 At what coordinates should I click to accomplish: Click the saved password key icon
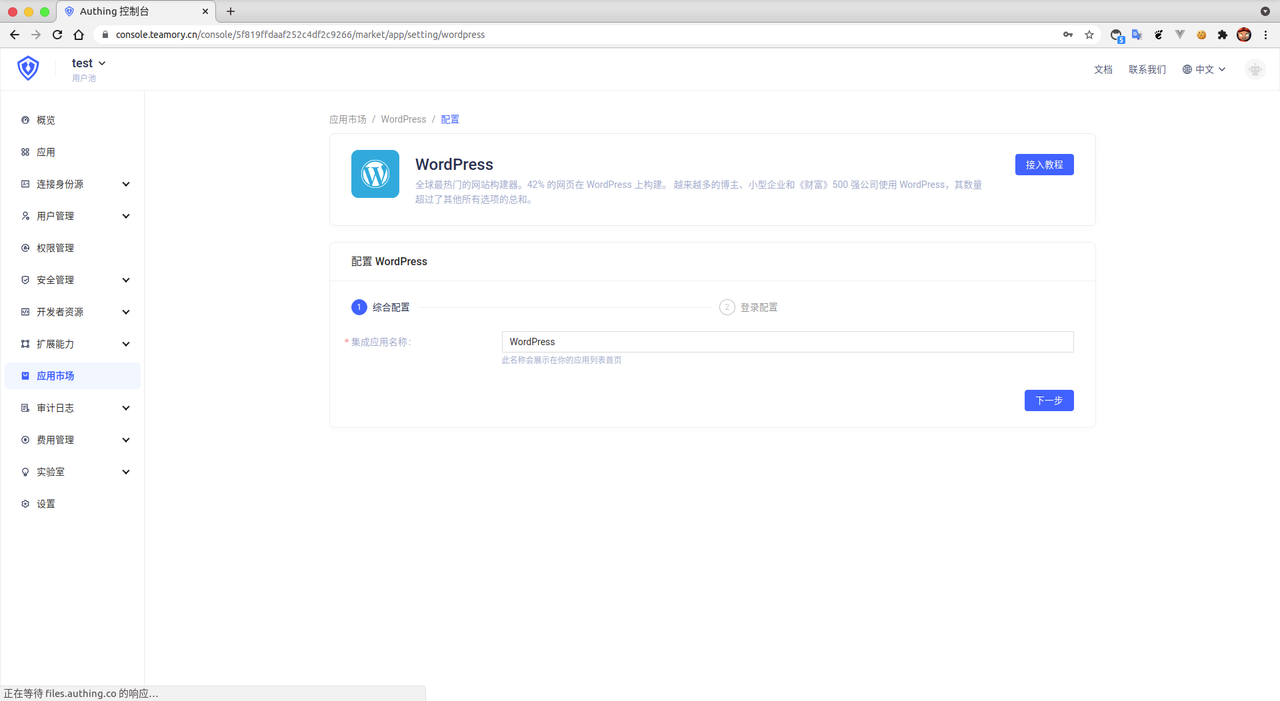click(1068, 34)
